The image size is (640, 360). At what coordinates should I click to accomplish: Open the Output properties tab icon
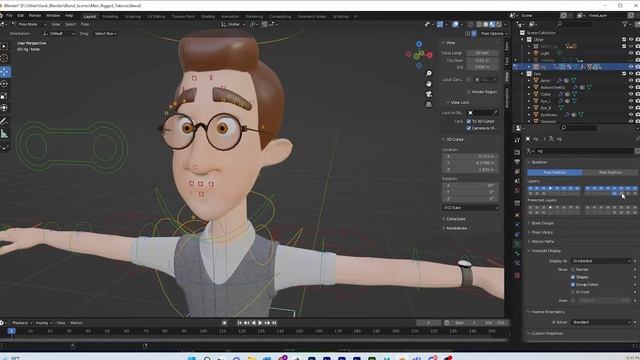coord(517,162)
